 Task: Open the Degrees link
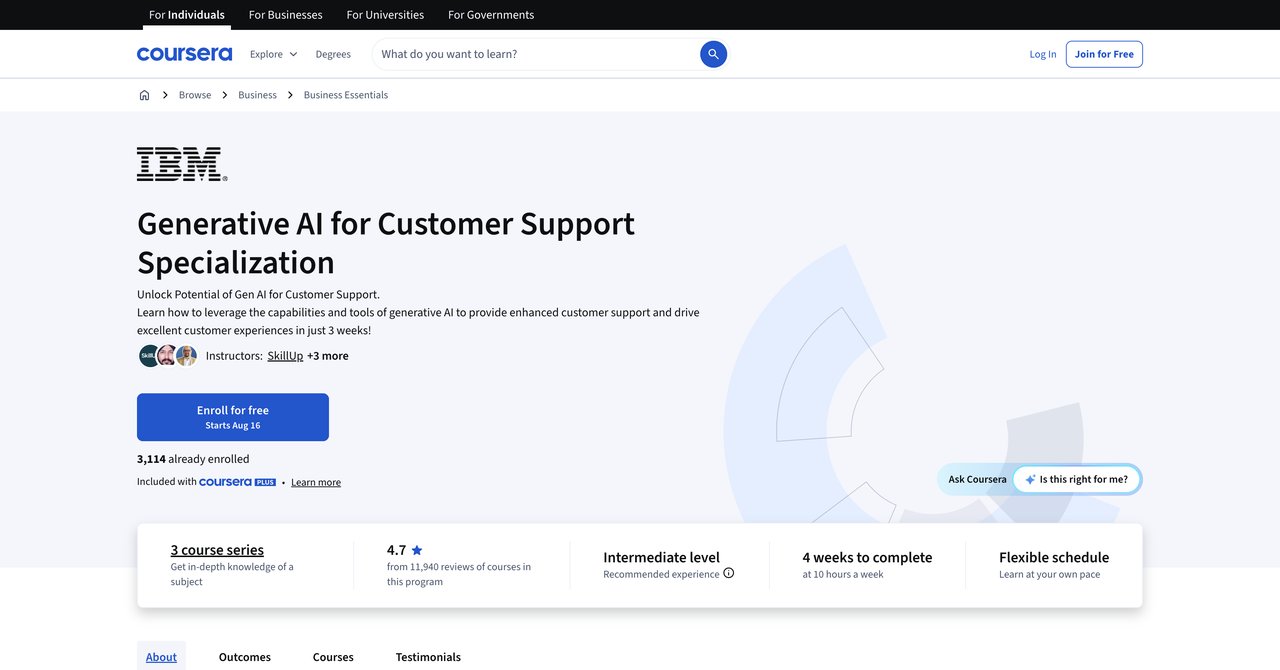(x=333, y=54)
